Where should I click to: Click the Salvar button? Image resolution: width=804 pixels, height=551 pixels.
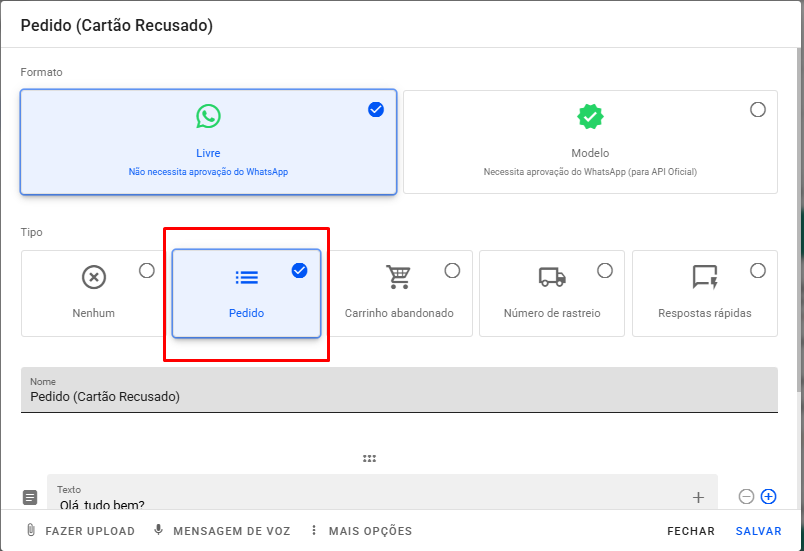coord(758,531)
